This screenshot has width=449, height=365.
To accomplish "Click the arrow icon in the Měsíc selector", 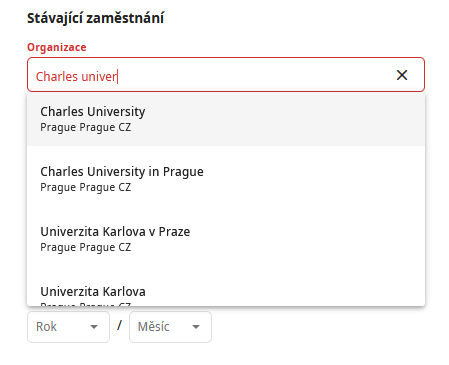I will coord(196,327).
